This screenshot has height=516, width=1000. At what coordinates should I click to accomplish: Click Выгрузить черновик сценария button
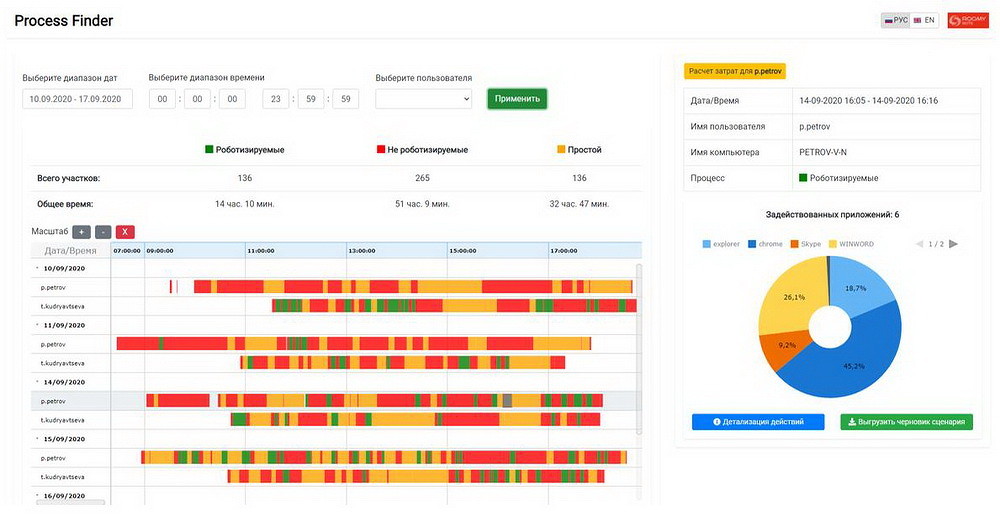tap(906, 422)
